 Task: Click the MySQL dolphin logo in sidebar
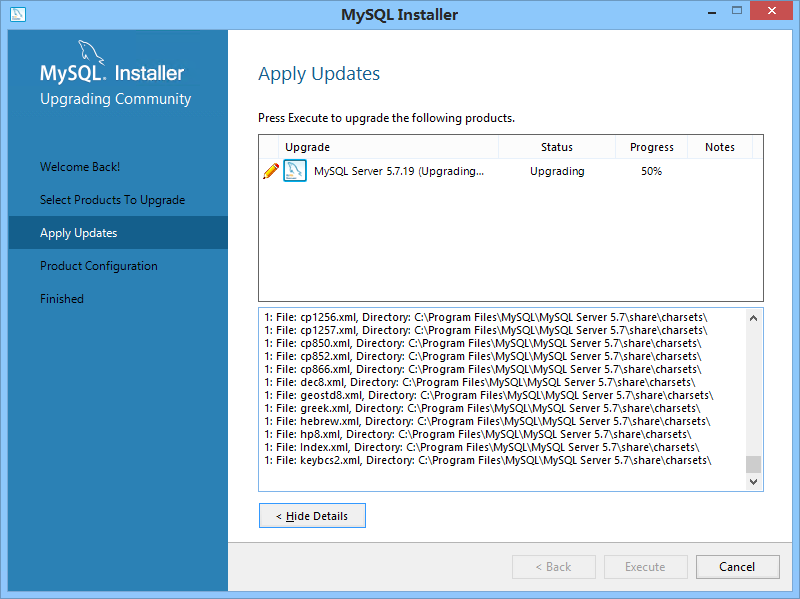click(x=91, y=53)
